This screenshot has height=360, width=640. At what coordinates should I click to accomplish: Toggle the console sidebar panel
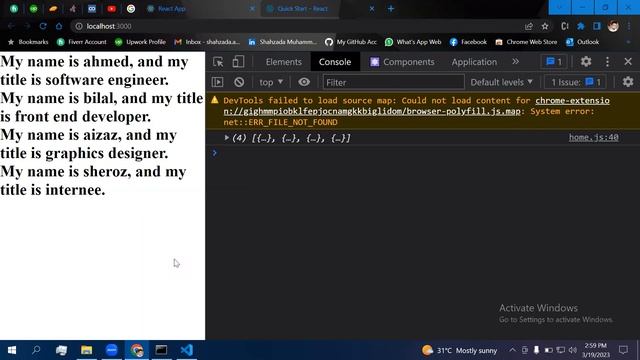tap(218, 82)
